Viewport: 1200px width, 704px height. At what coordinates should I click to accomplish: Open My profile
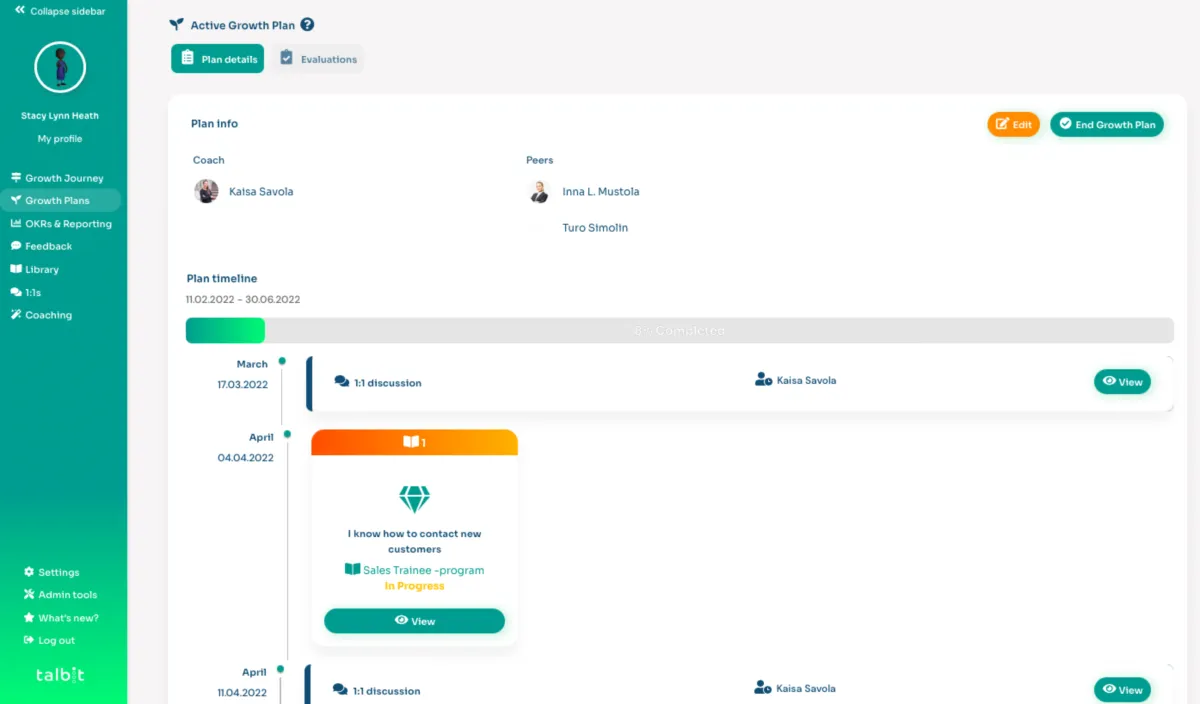pyautogui.click(x=58, y=138)
